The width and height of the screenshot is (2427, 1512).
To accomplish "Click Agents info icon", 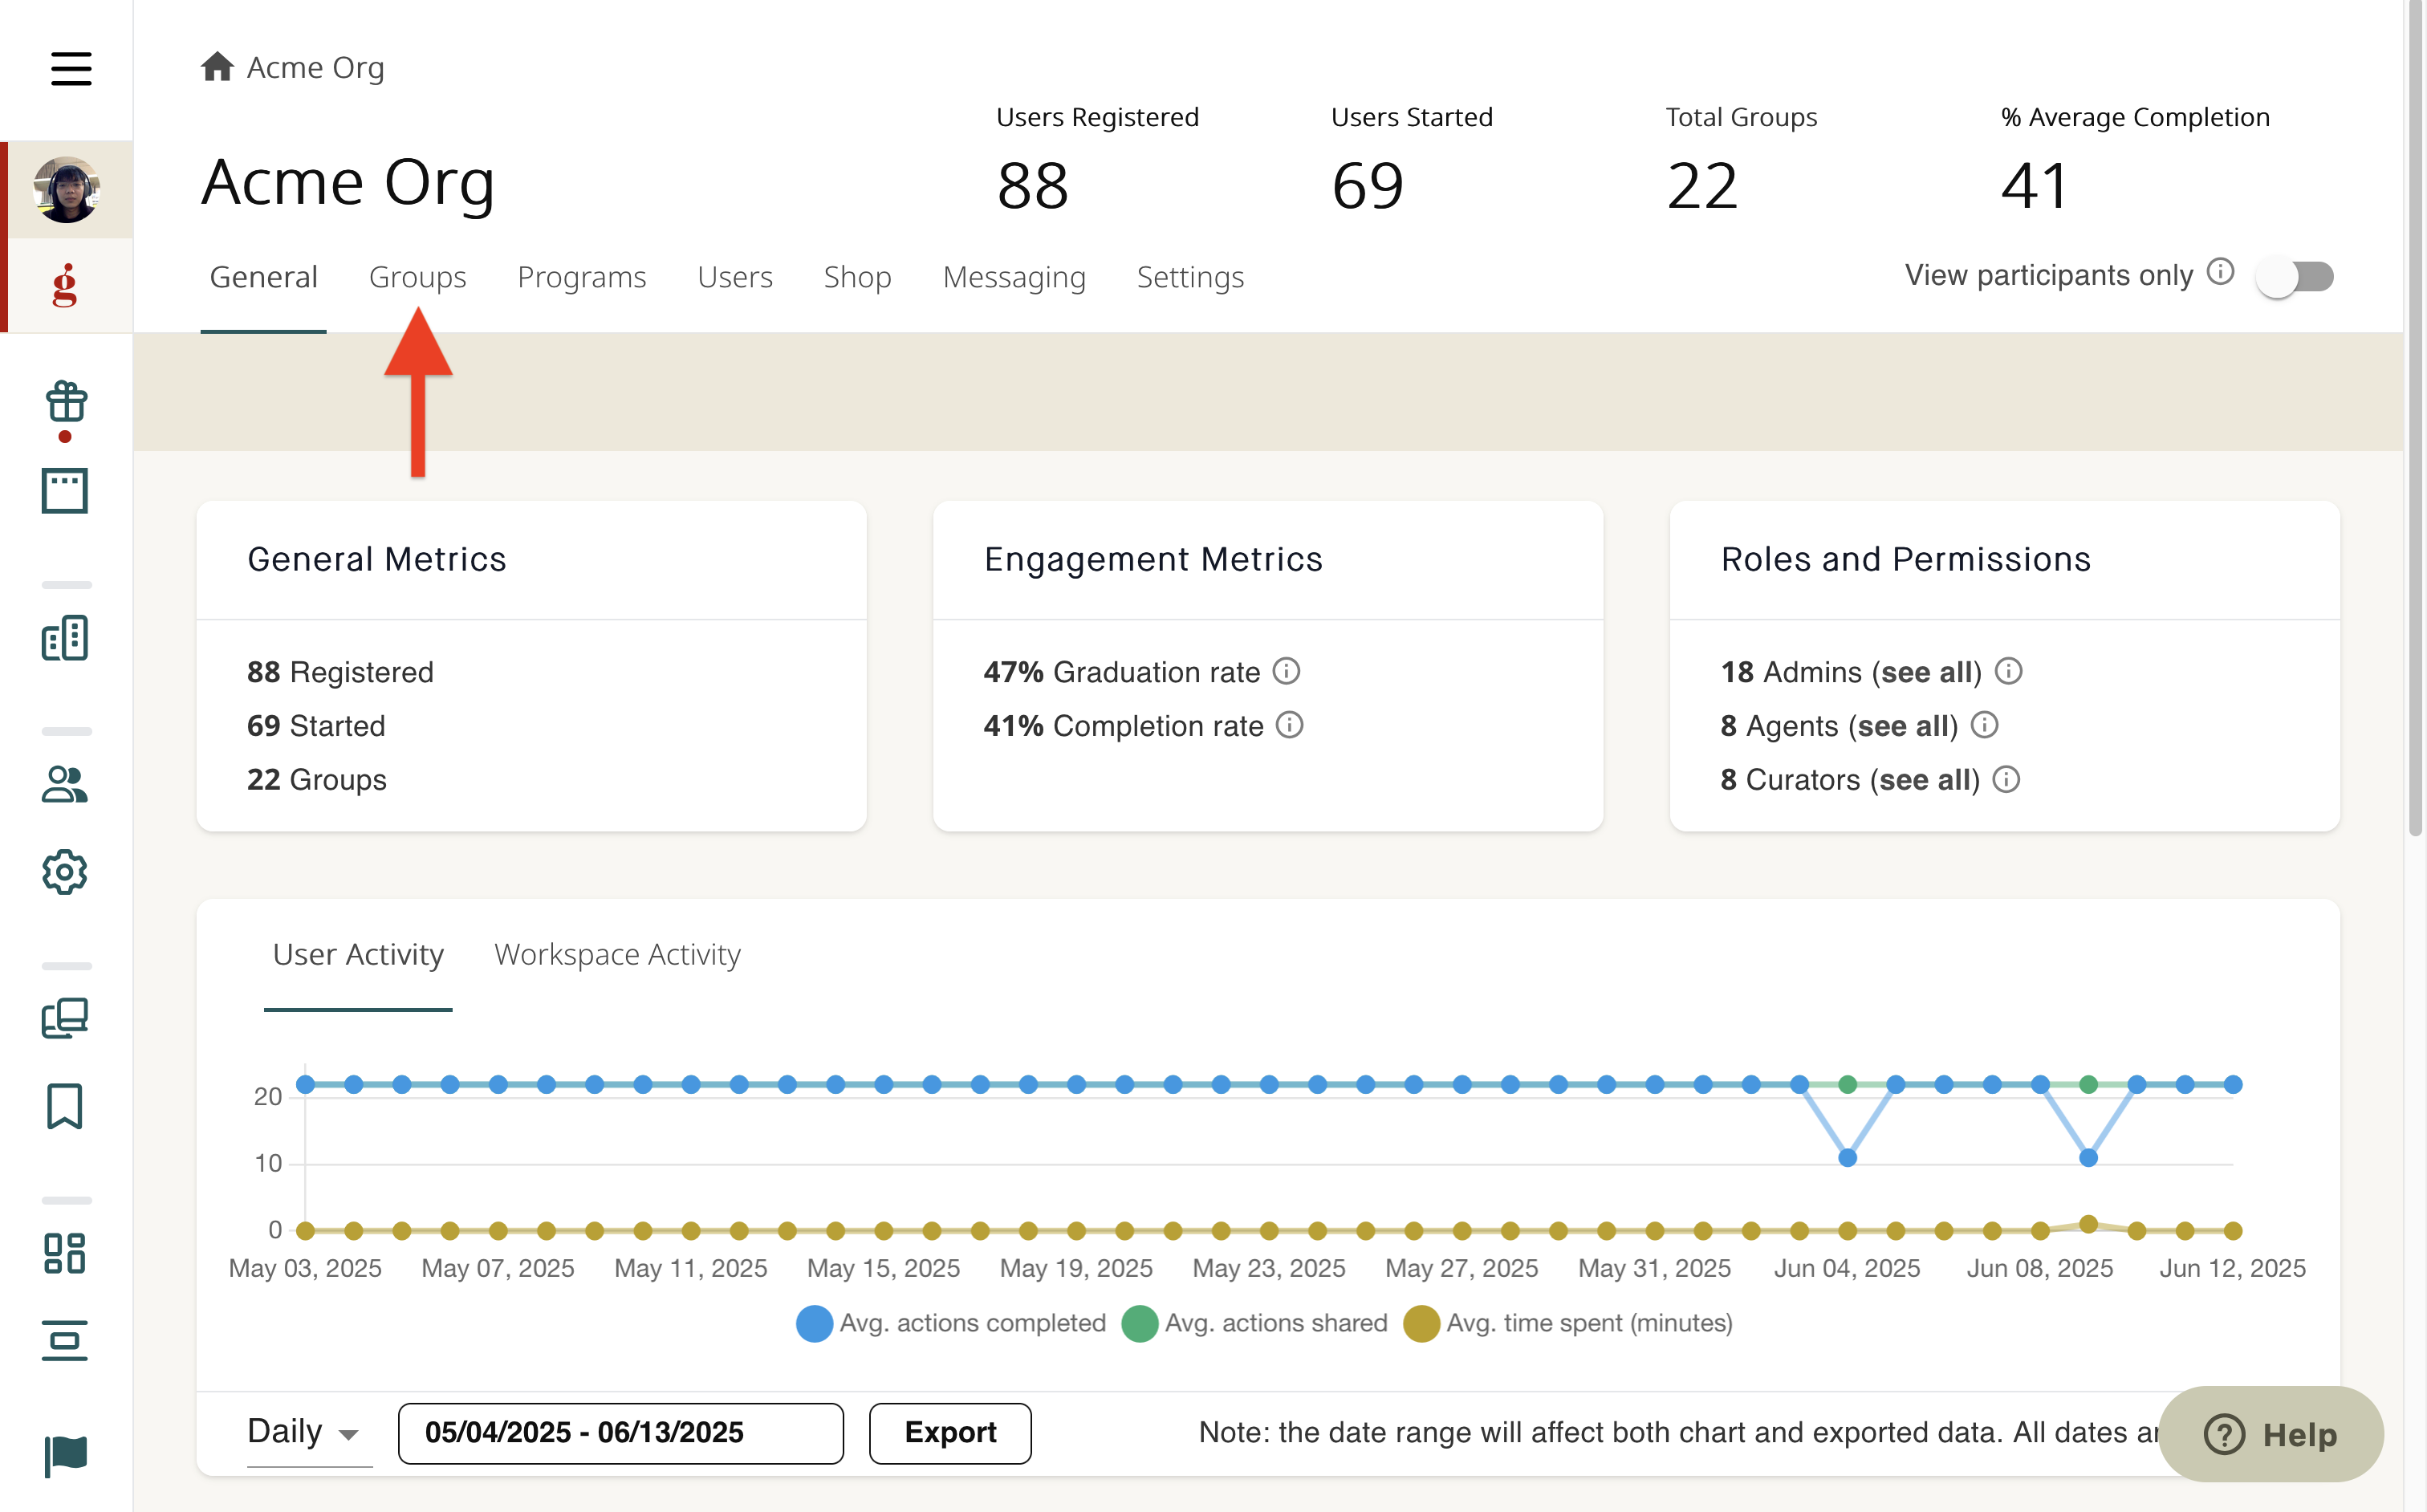I will click(x=1984, y=725).
